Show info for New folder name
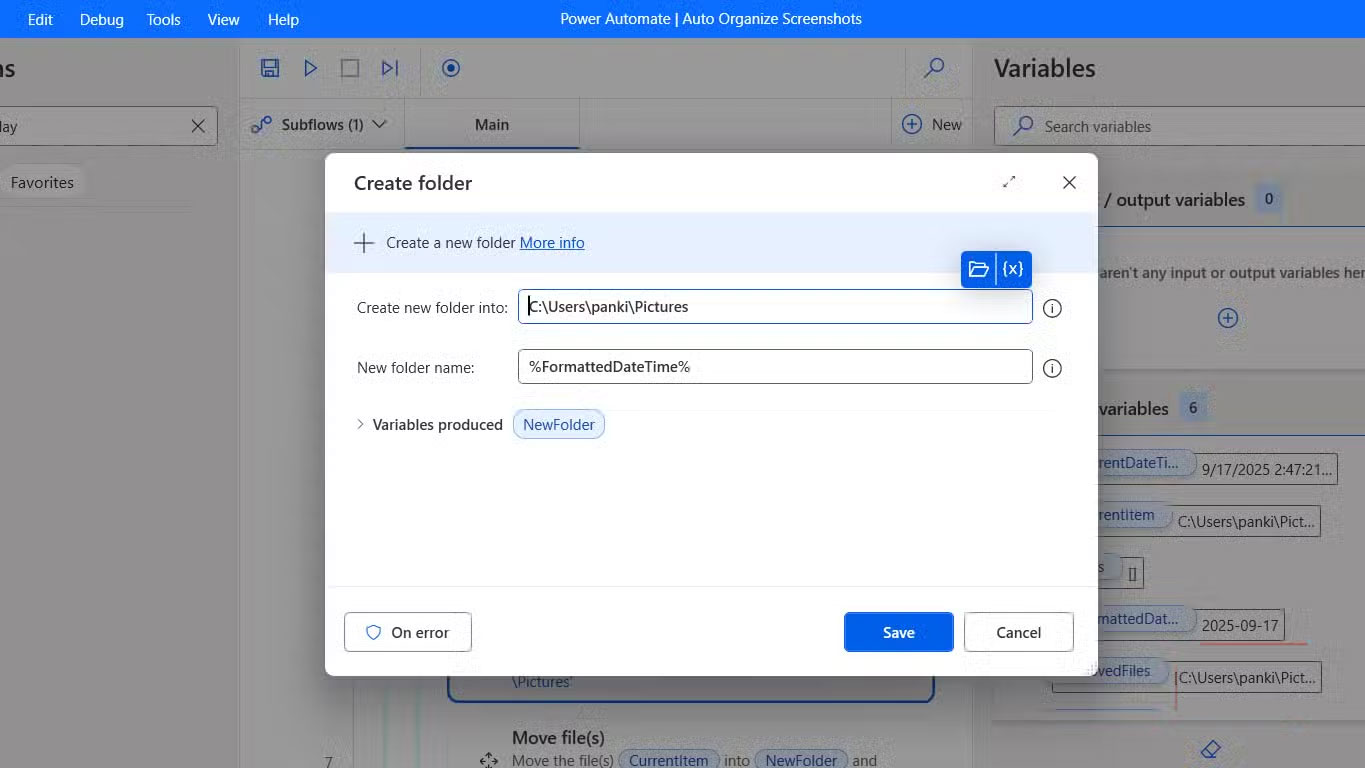Screen dimensions: 1365x768 point(1052,368)
